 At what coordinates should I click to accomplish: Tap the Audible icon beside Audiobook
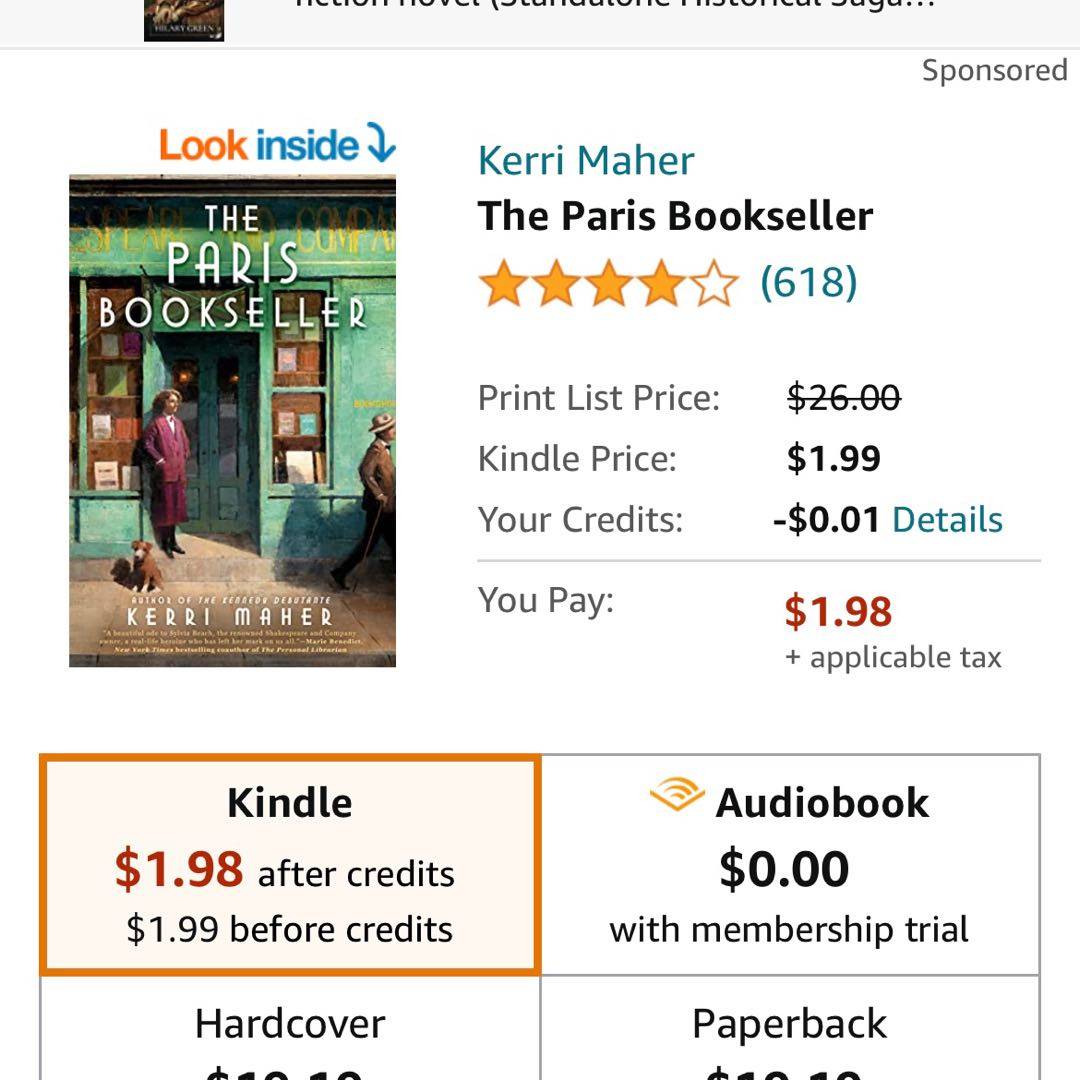tap(676, 798)
